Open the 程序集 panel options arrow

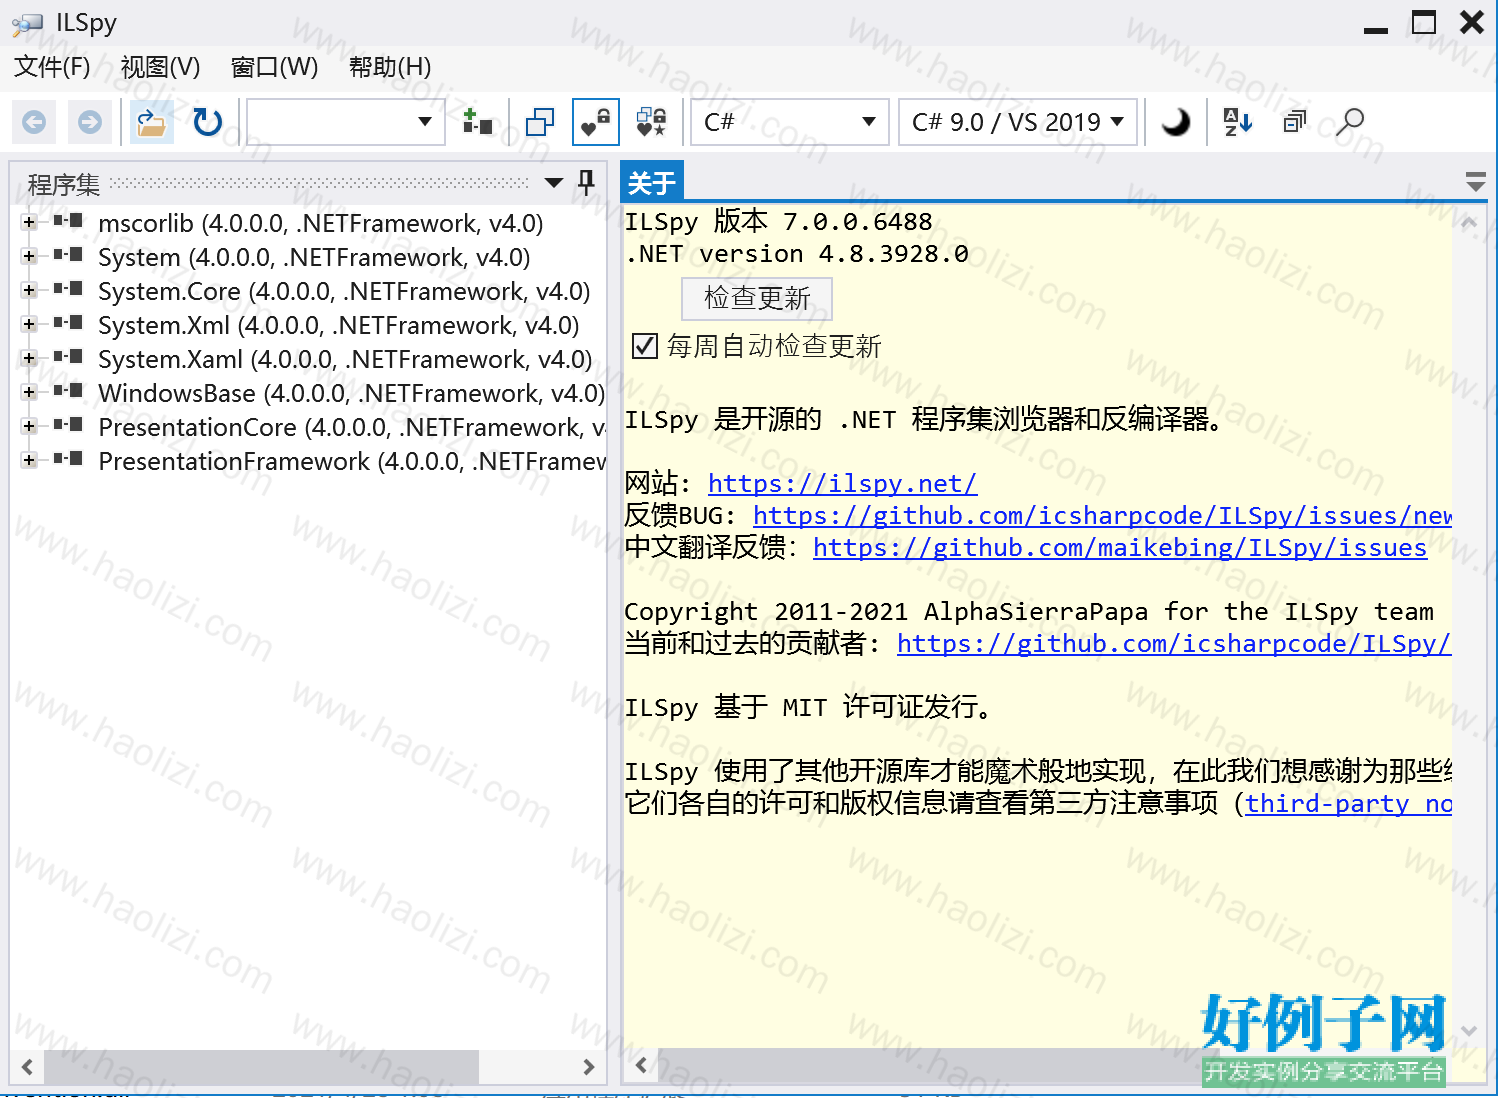(554, 182)
